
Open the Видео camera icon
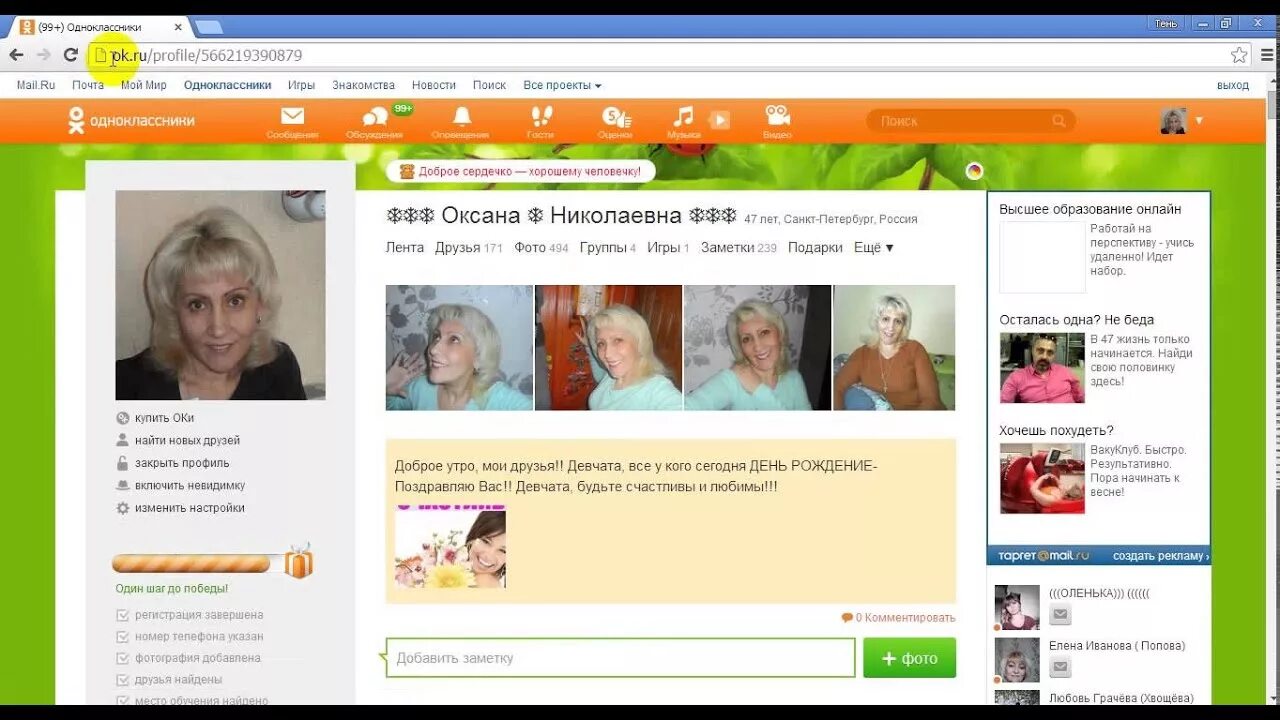[777, 121]
